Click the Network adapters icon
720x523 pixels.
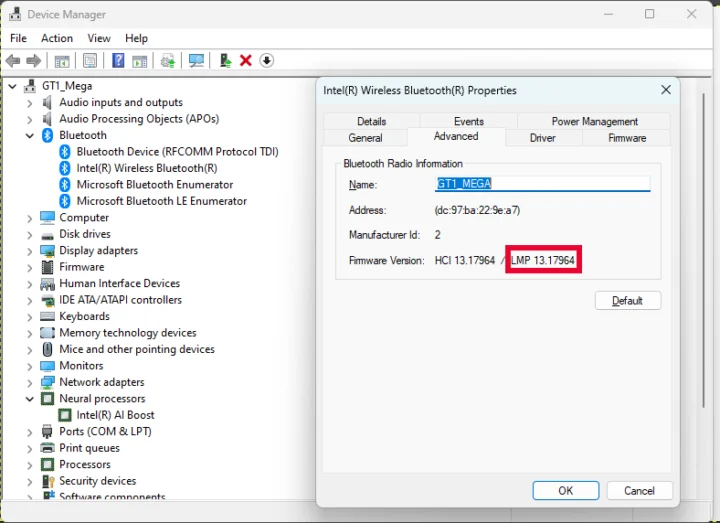(x=47, y=382)
